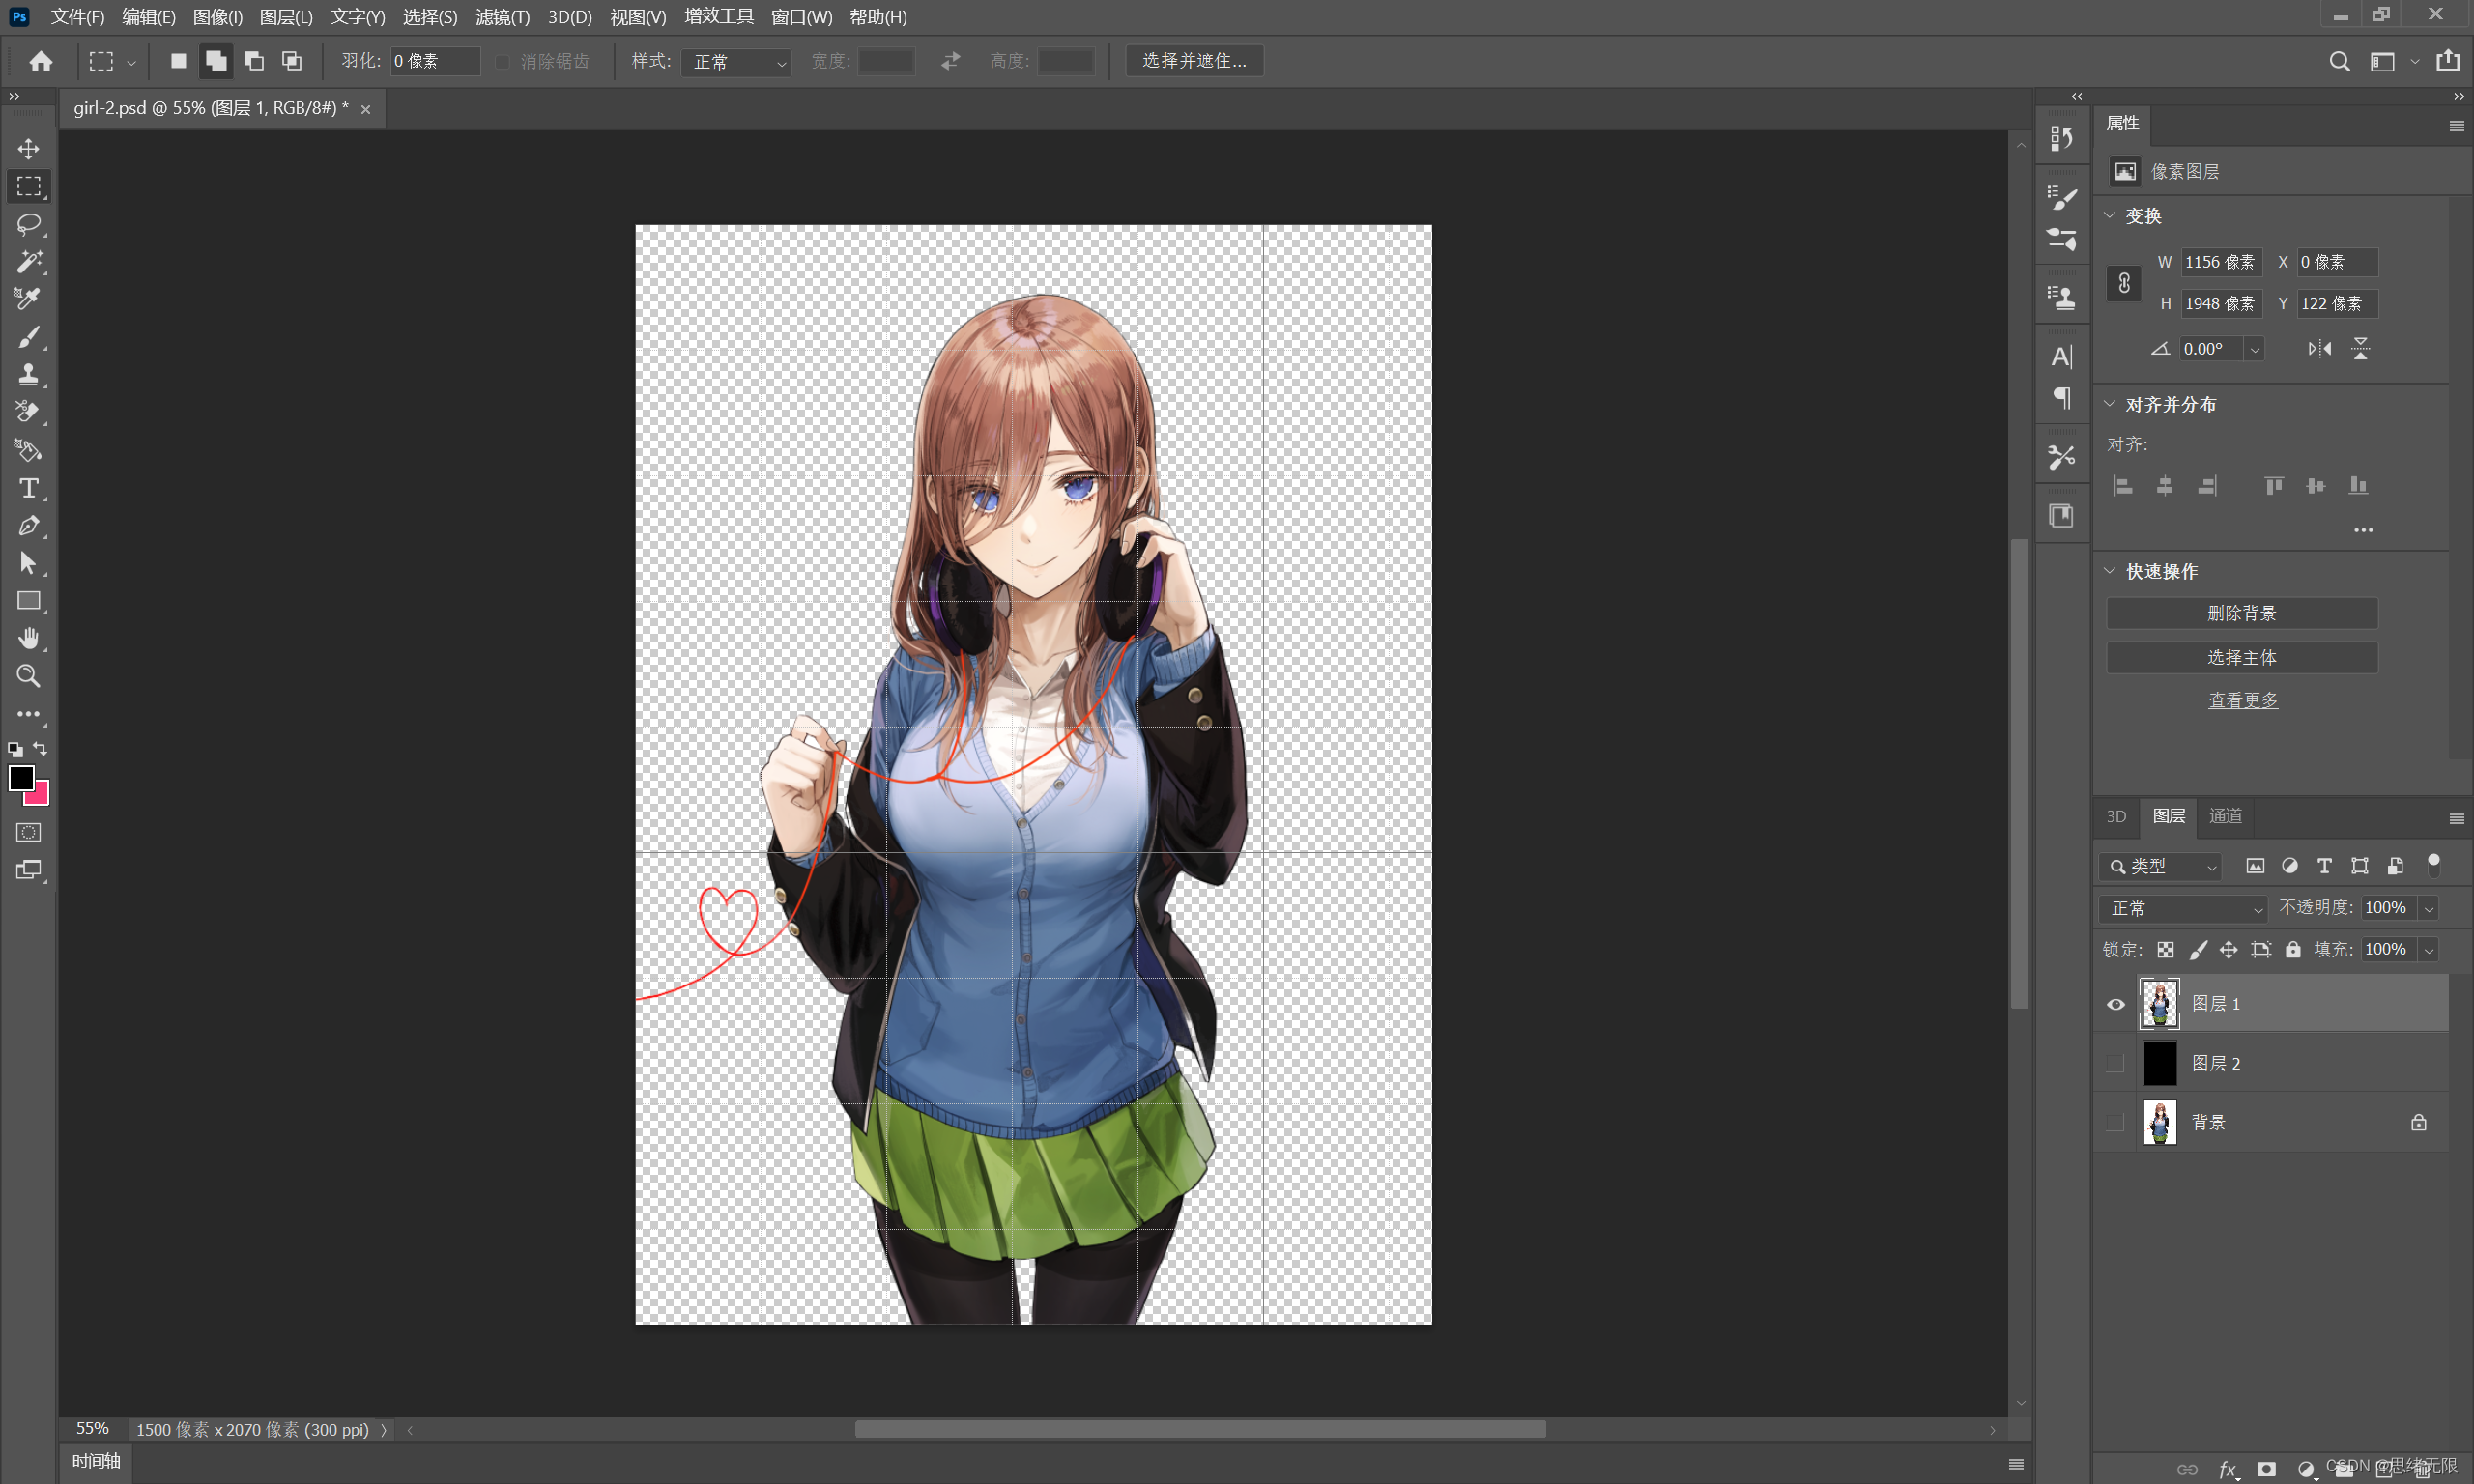Toggle lock image pixels brush icon
Image resolution: width=2474 pixels, height=1484 pixels.
(x=2198, y=950)
